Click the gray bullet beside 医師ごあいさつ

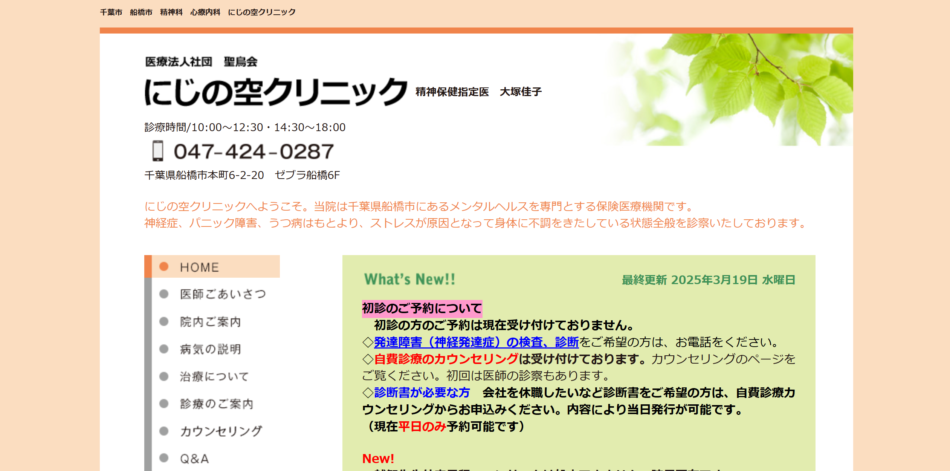coord(164,294)
